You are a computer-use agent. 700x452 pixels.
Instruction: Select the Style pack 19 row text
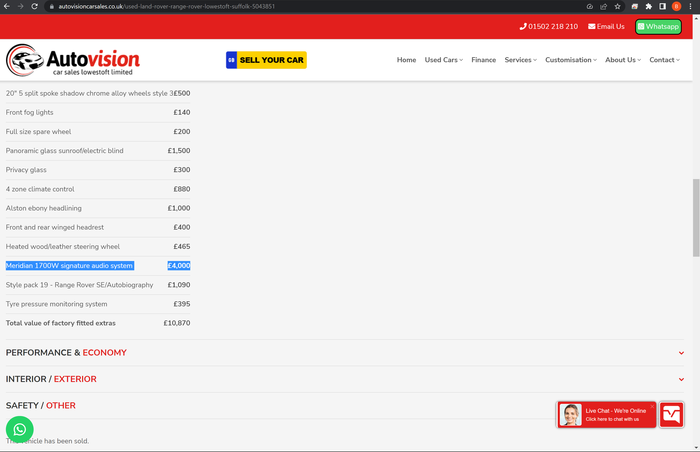click(79, 285)
